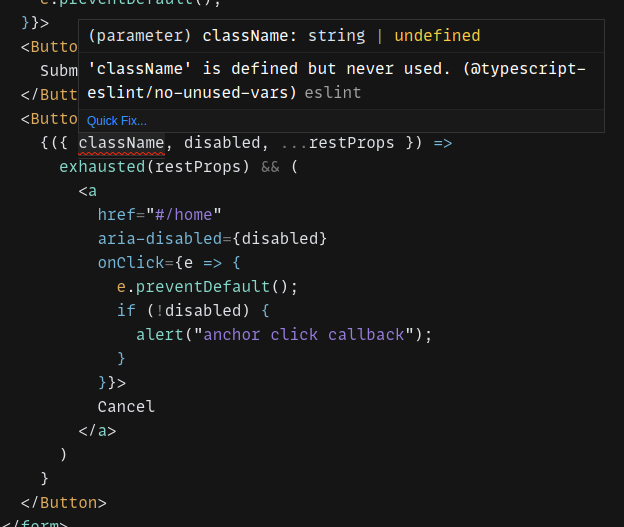The width and height of the screenshot is (624, 527).
Task: Click the "#/home" string value
Action: point(184,214)
